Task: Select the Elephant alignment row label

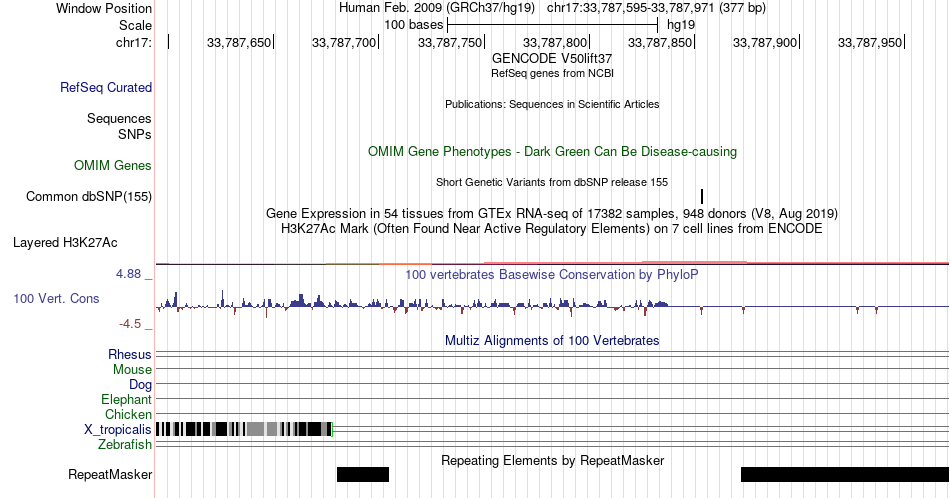Action: click(x=126, y=399)
